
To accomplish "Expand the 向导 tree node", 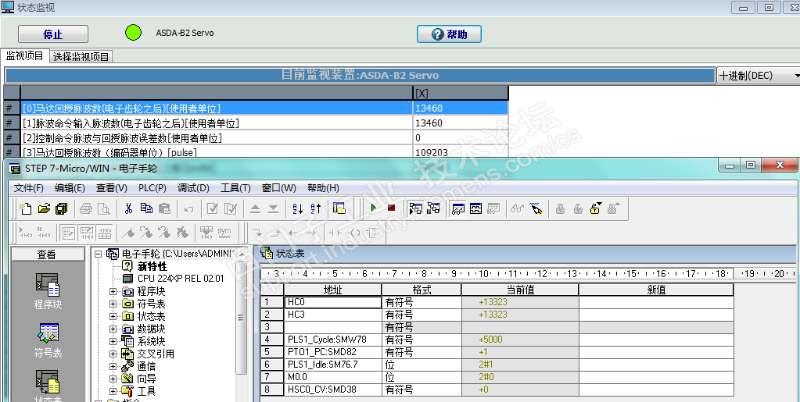I will coord(113,379).
